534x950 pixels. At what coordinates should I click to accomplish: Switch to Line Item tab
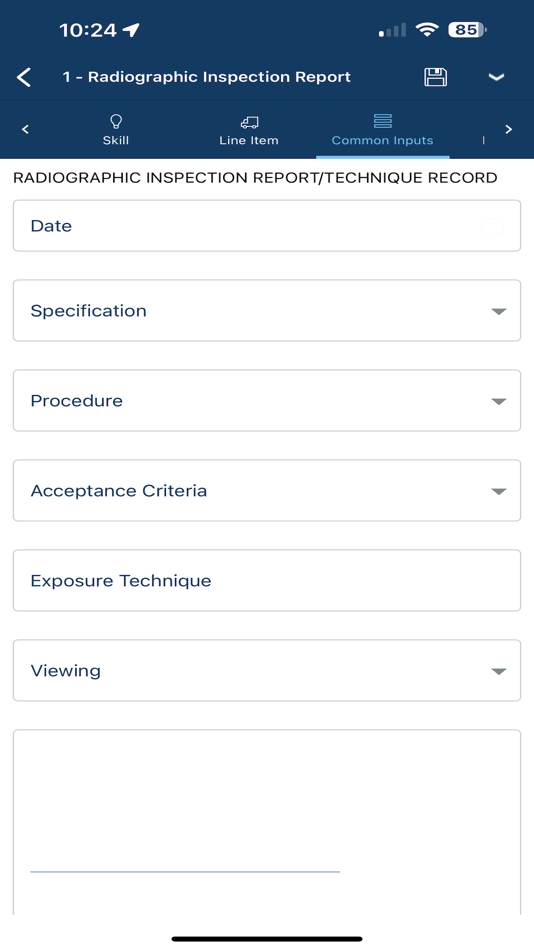pyautogui.click(x=249, y=129)
